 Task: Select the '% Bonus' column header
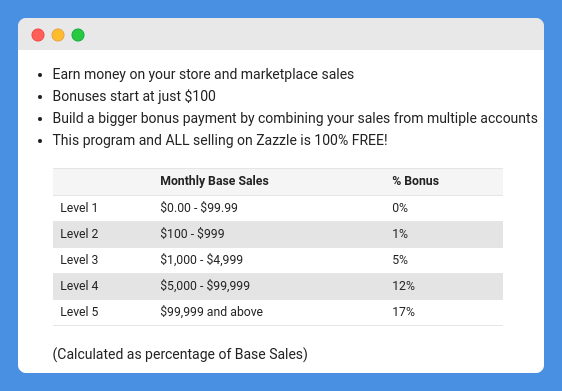pos(415,181)
